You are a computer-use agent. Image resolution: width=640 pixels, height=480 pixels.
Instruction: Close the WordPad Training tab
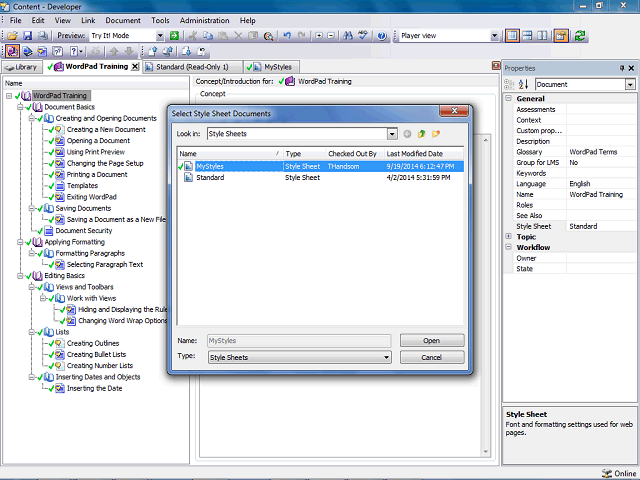(135, 67)
